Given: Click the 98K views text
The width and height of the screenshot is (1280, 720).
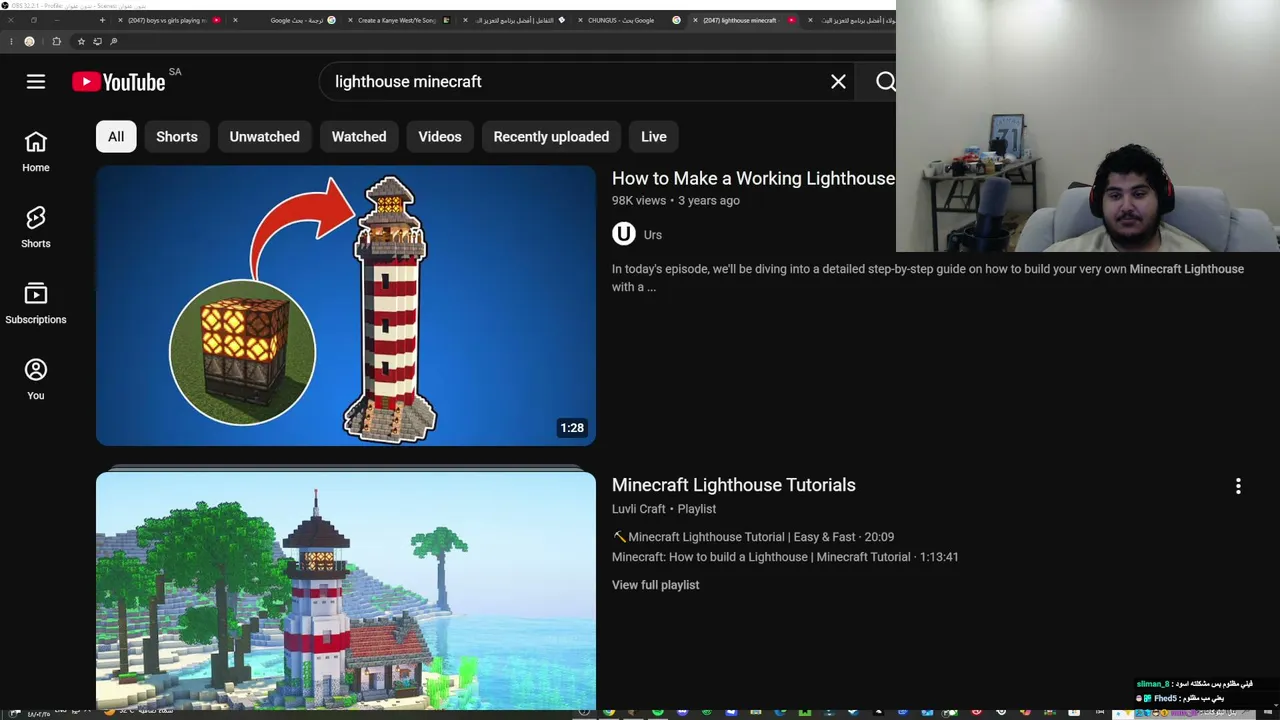Looking at the screenshot, I should (x=639, y=201).
